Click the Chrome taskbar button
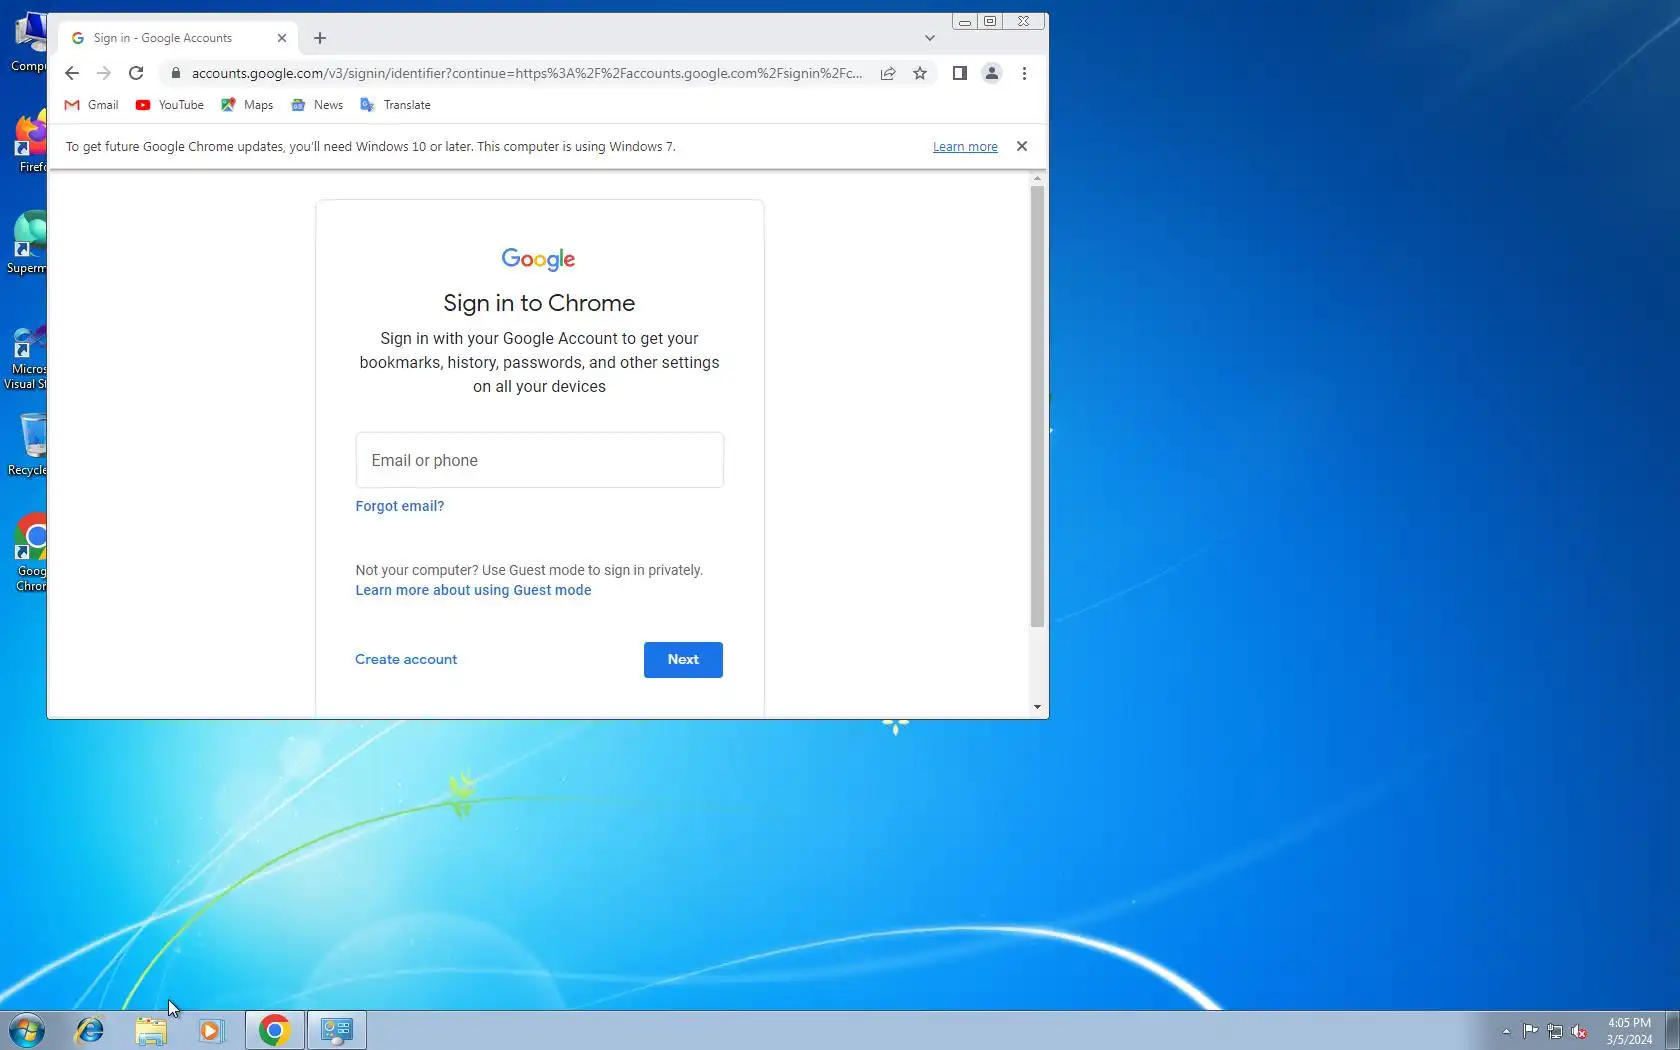Screen dimensions: 1680x1050 274,1030
